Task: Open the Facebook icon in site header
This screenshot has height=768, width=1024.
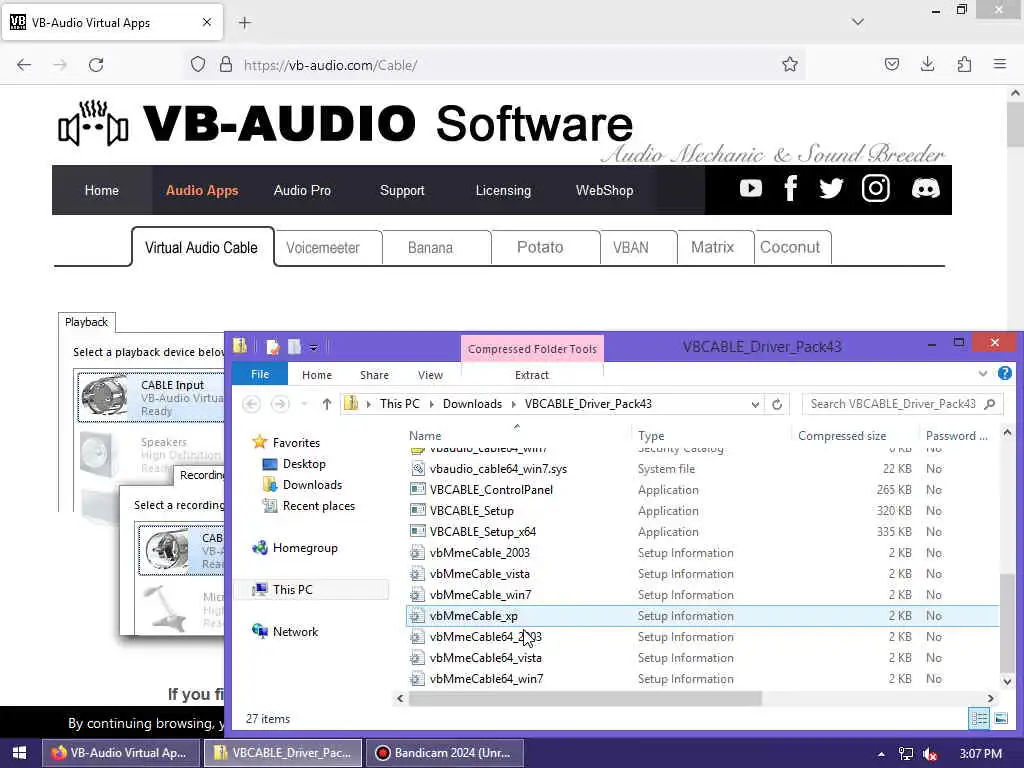Action: (790, 189)
